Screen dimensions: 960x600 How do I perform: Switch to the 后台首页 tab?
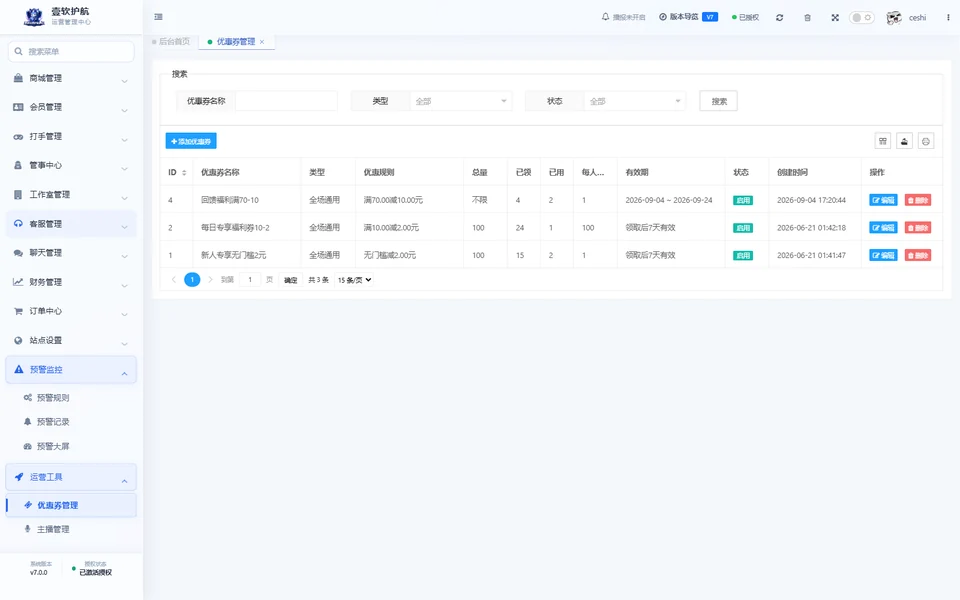[171, 42]
